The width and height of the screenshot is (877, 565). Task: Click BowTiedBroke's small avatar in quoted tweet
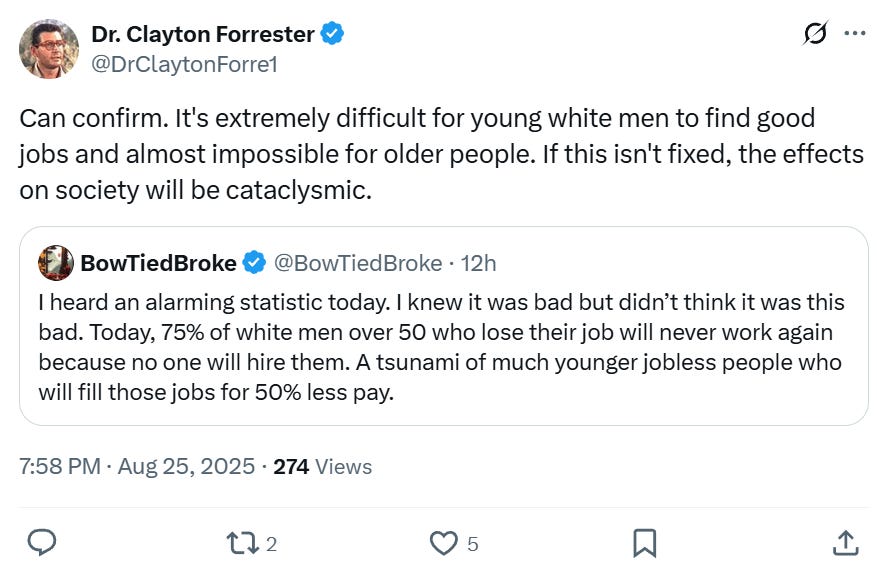(x=56, y=263)
